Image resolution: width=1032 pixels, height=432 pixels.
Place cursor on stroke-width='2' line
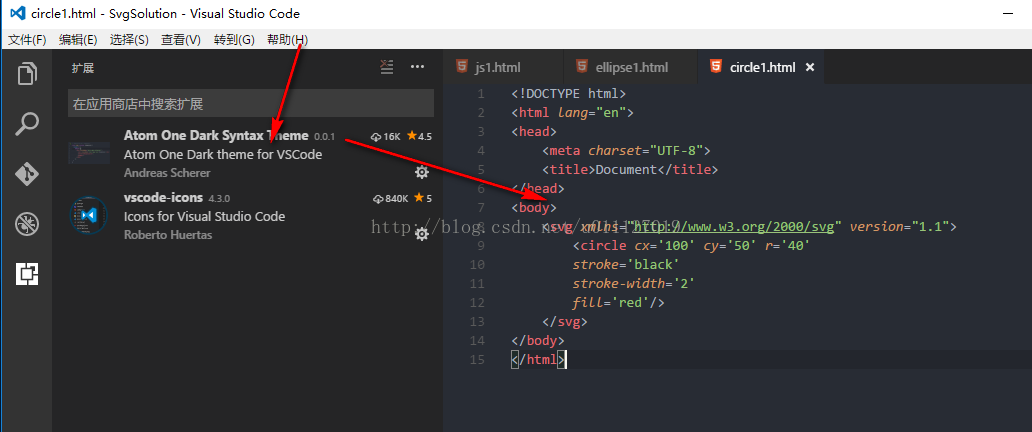pyautogui.click(x=634, y=284)
